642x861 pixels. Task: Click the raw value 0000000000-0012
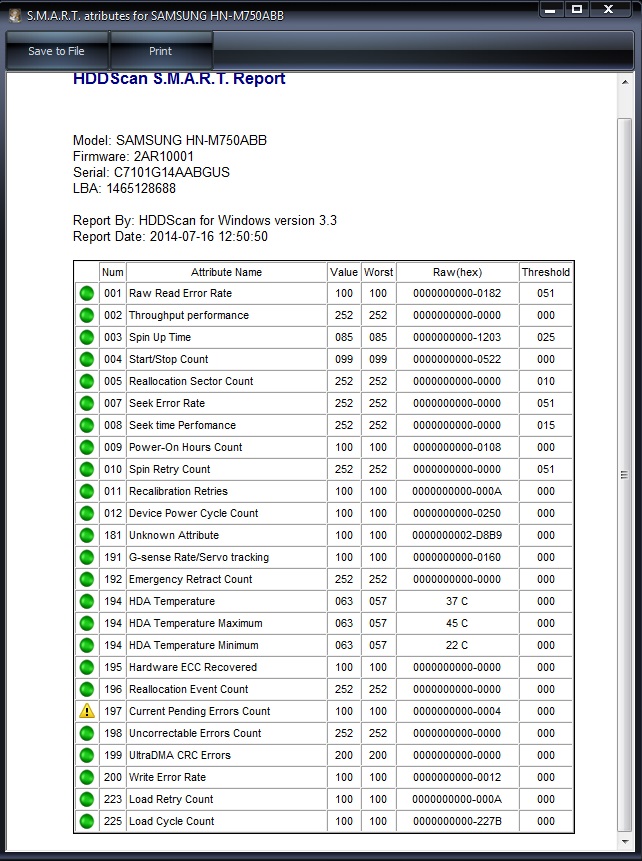(x=457, y=777)
